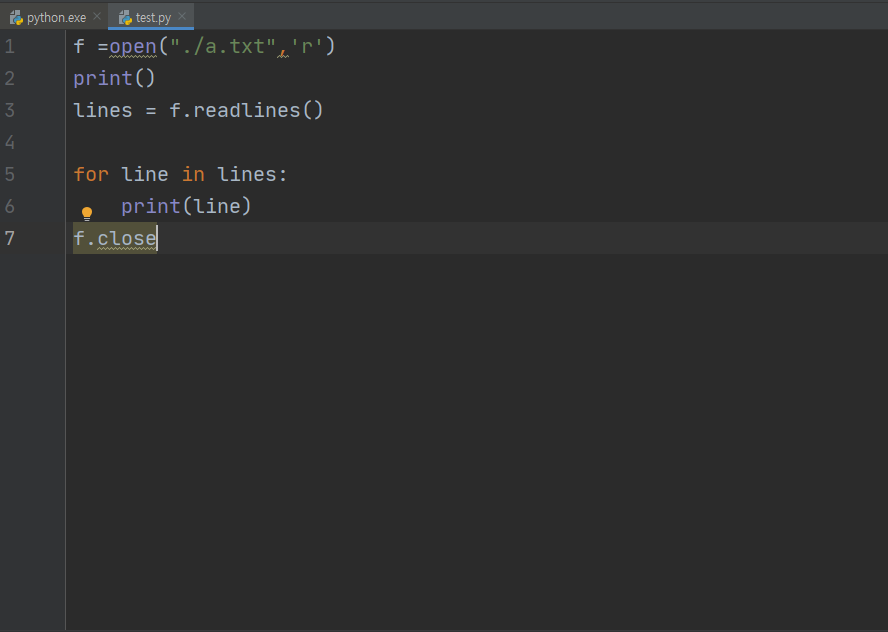Click the Python file icon on python.exe tab

[16, 18]
